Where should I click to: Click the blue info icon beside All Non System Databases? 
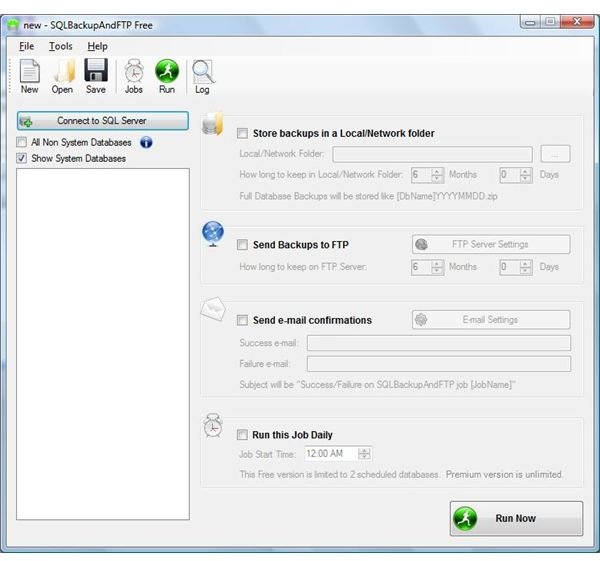pos(146,142)
